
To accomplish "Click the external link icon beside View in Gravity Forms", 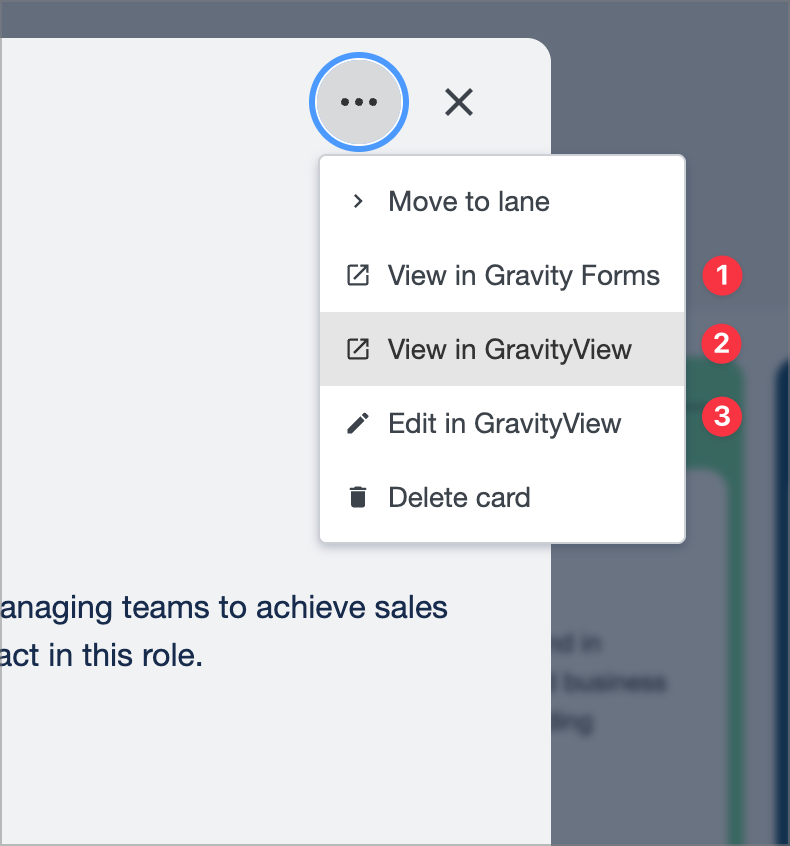I will [x=357, y=275].
